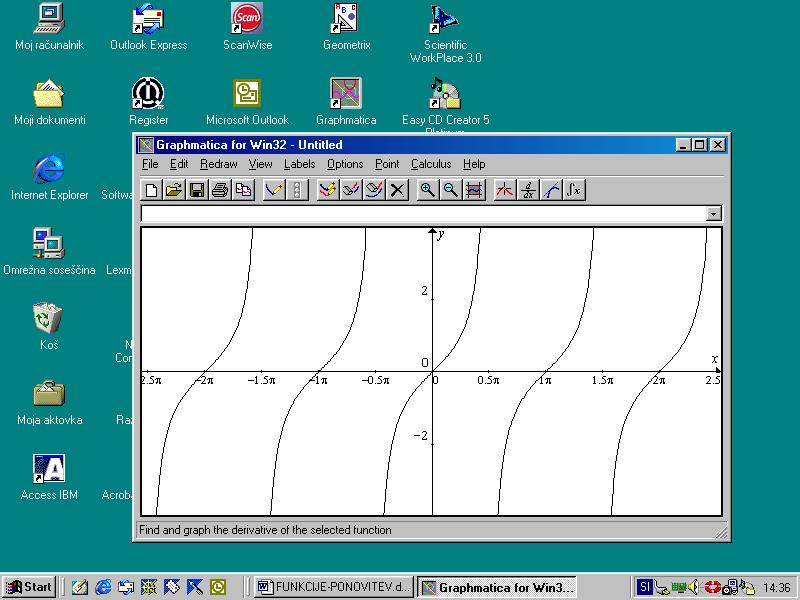The image size is (800, 600).
Task: Open the Edit menu
Action: tap(179, 164)
